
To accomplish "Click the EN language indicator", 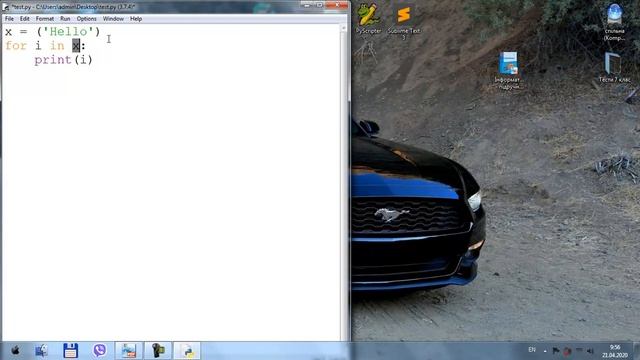I will coord(532,350).
